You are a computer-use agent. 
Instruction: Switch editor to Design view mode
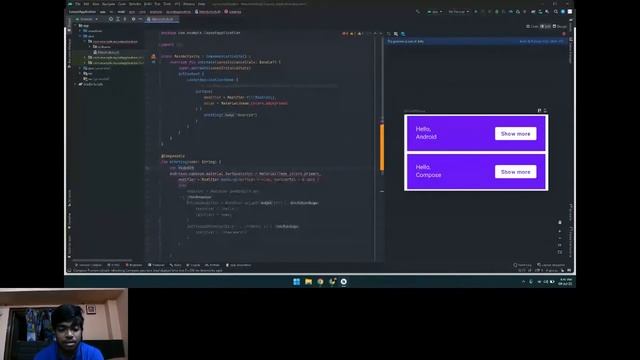coord(560,27)
